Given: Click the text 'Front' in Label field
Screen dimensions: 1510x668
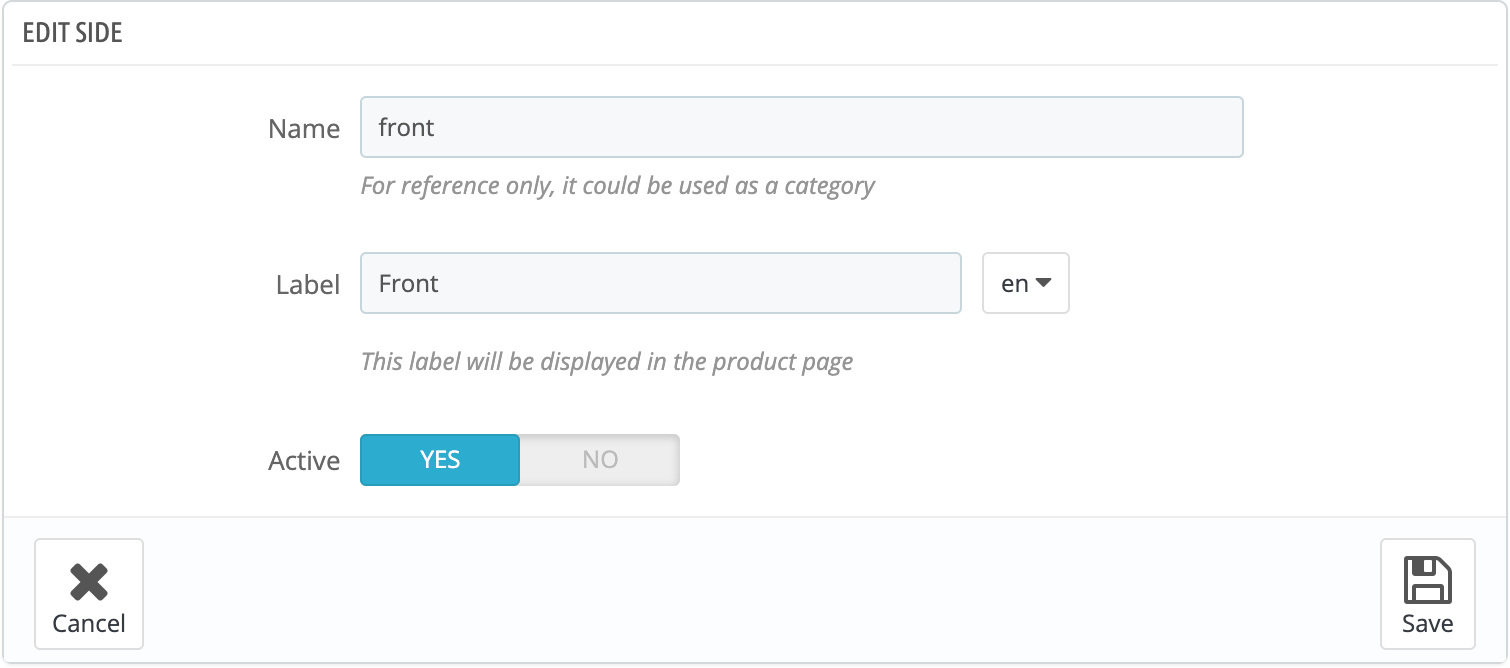Looking at the screenshot, I should 408,284.
